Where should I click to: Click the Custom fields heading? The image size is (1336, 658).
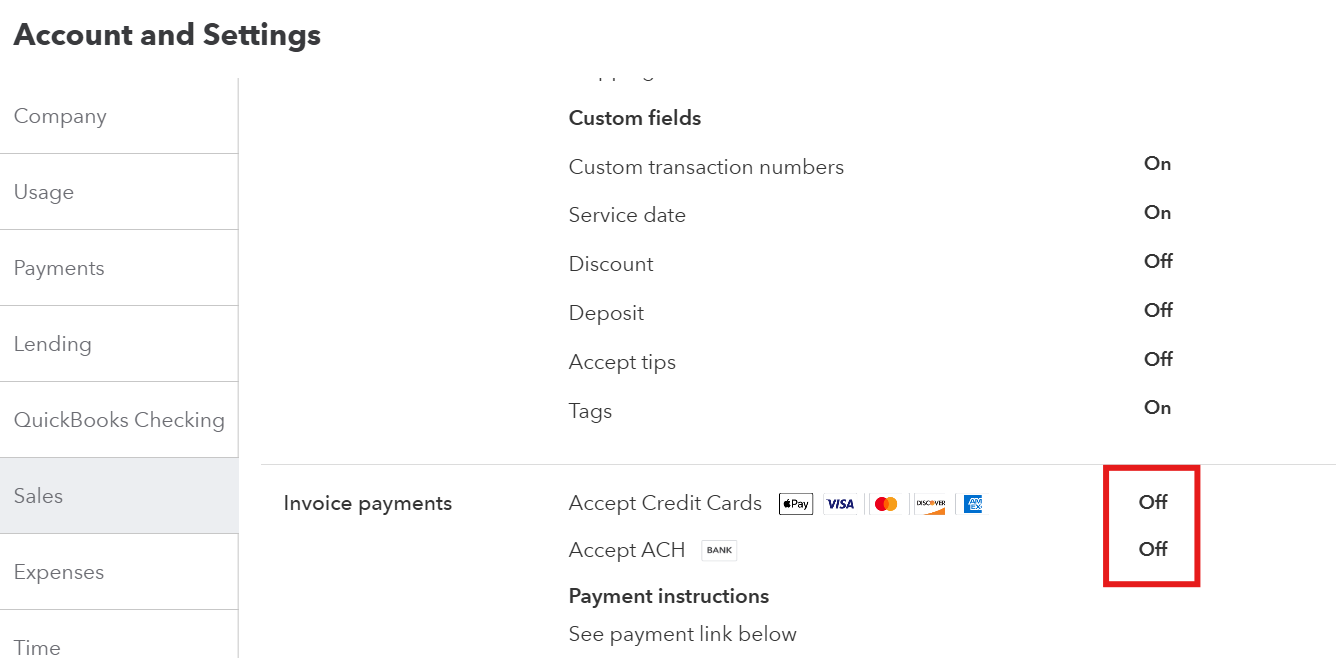point(634,118)
